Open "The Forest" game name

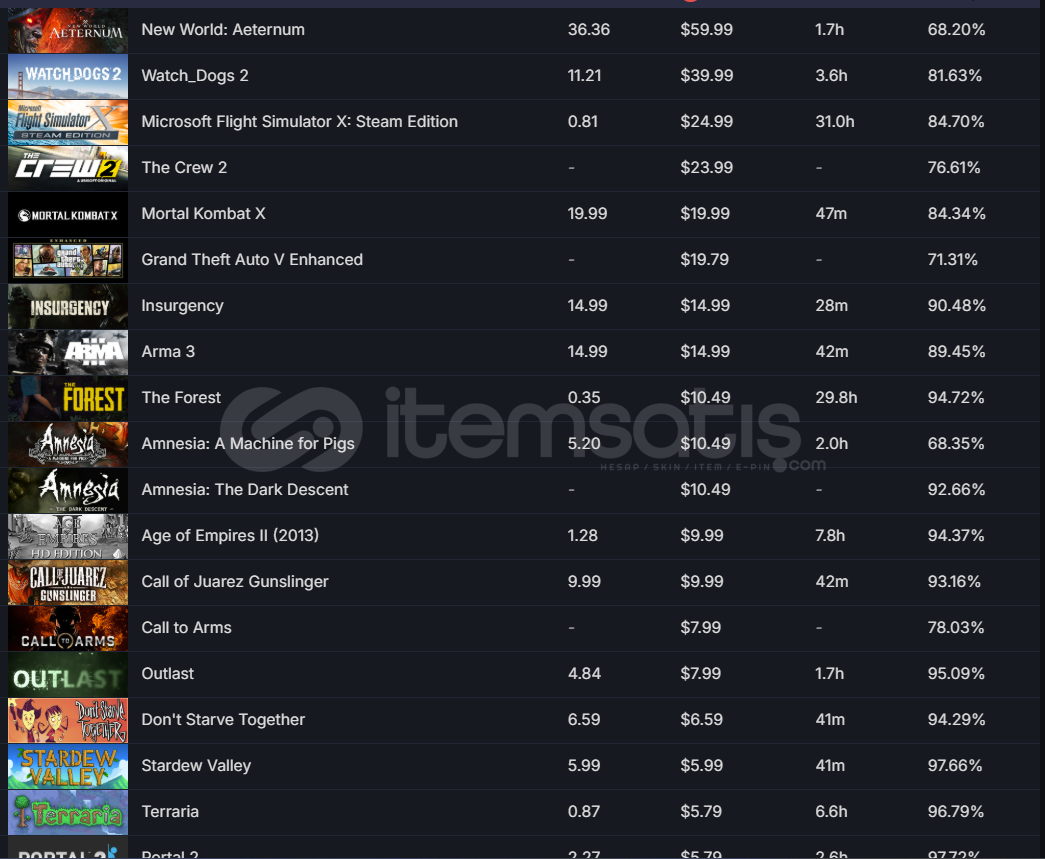(x=181, y=397)
